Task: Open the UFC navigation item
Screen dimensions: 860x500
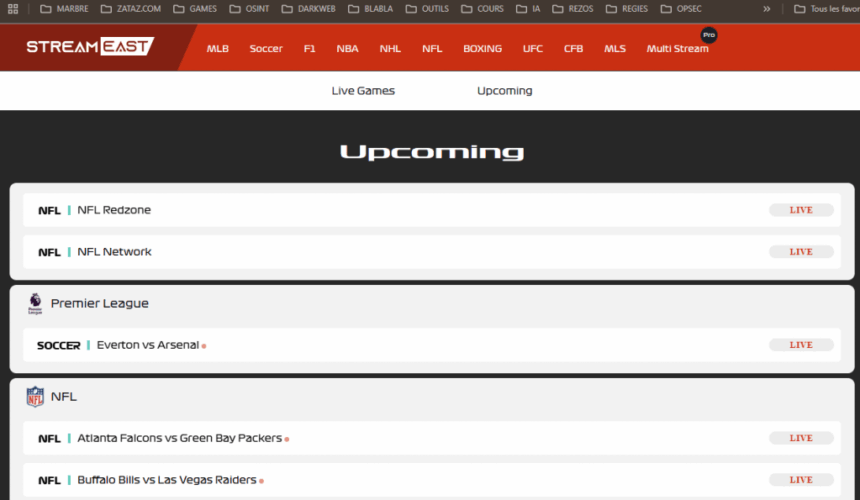Action: pos(533,48)
